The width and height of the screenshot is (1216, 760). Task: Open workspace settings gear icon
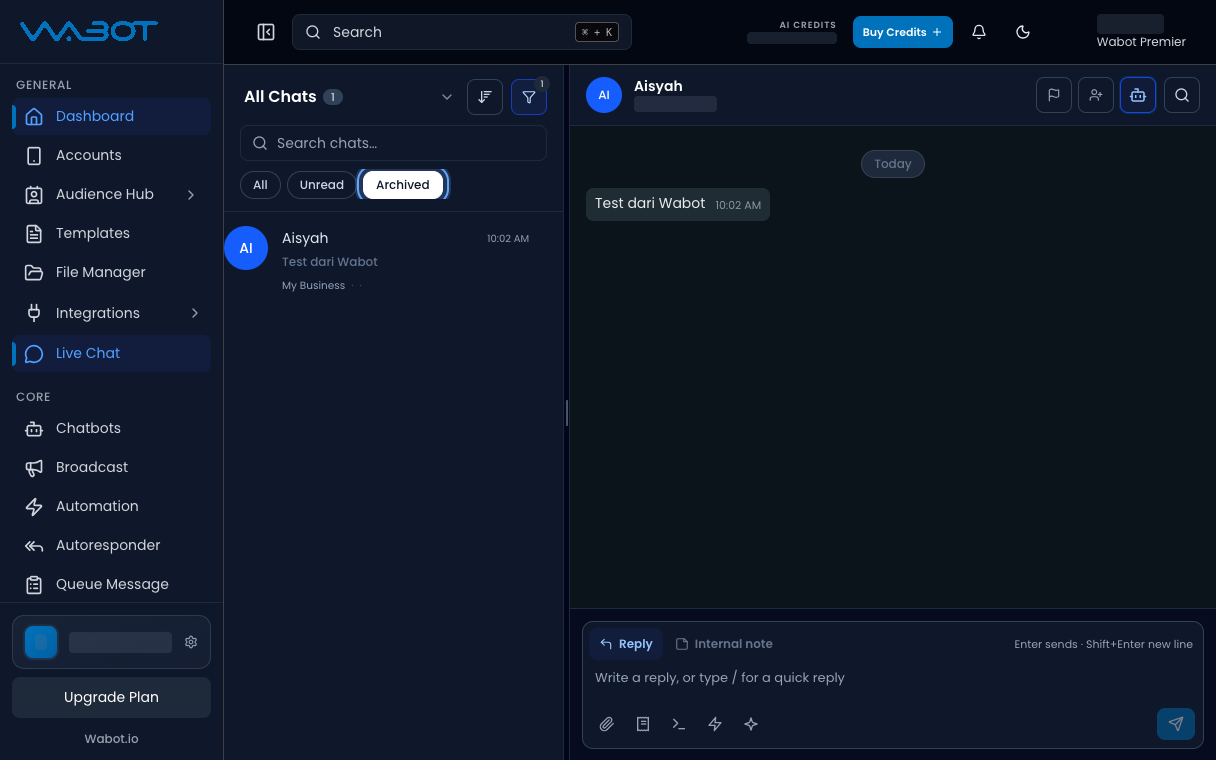(x=191, y=642)
